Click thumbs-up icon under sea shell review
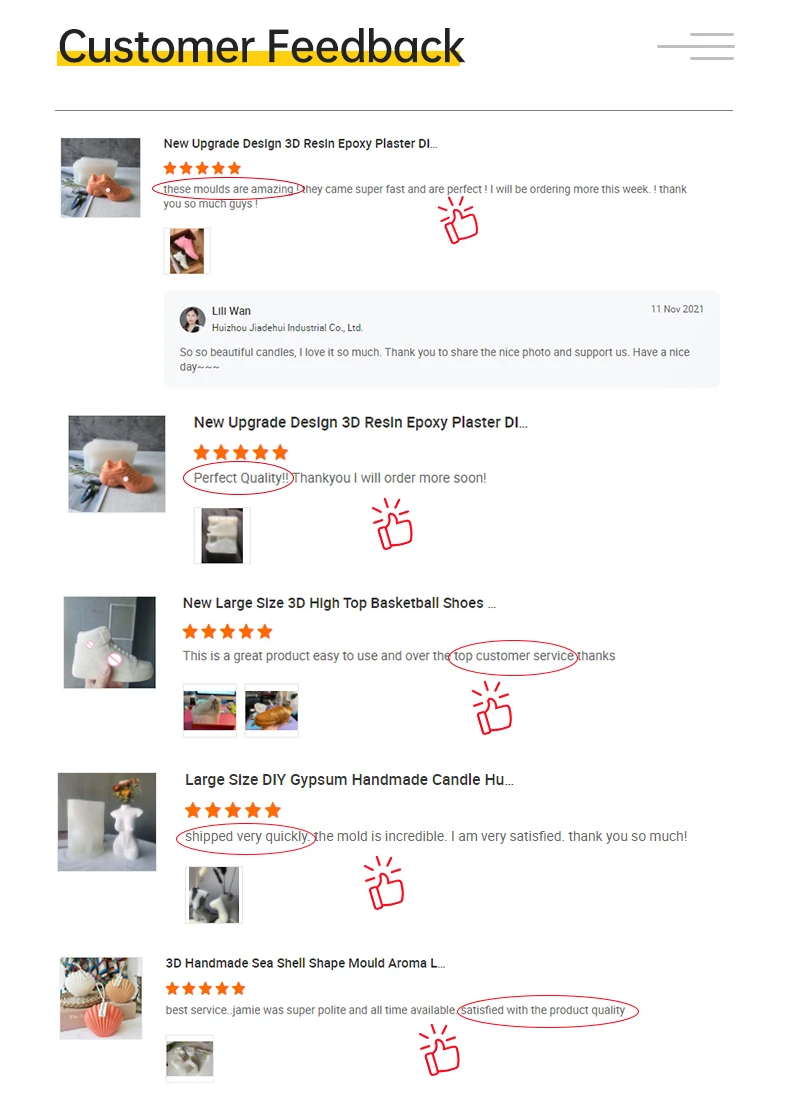Screen dimensions: 790x1099 point(440,1050)
